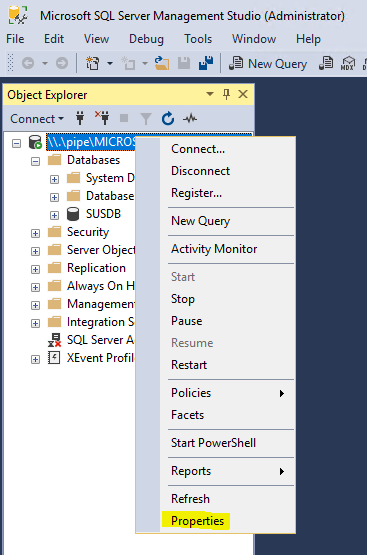This screenshot has height=555, width=367.
Task: Open the Tools menu
Action: coord(198,39)
